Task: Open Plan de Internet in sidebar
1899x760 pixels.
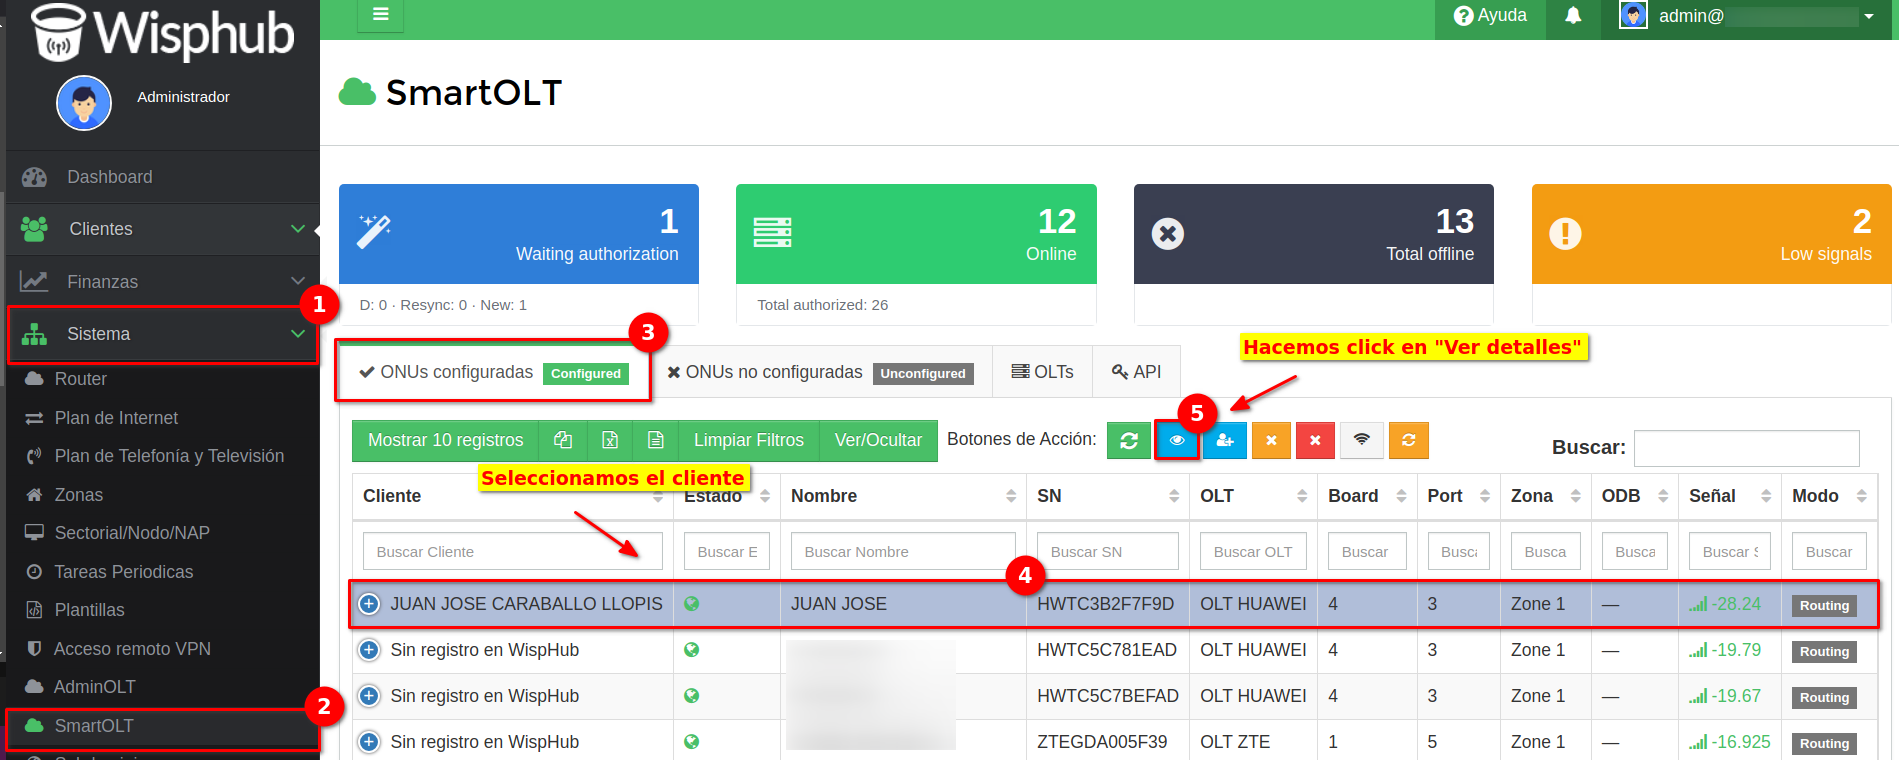Action: 116,418
